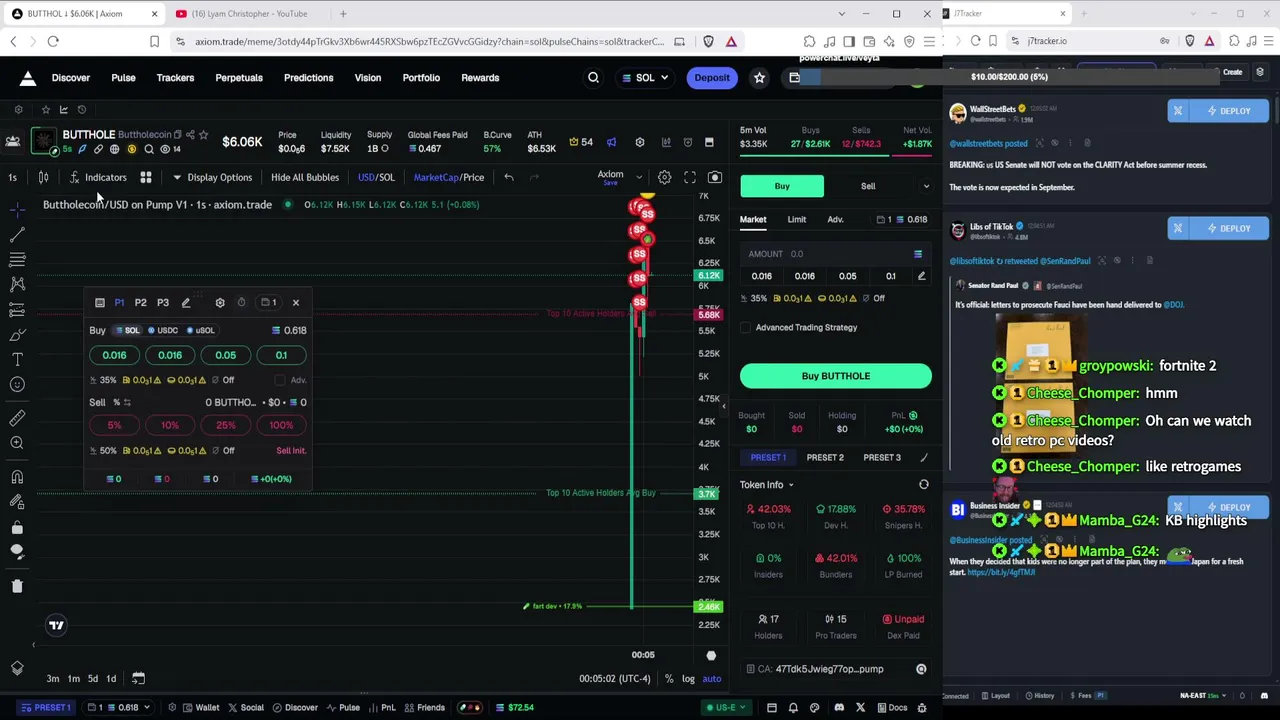Select the trend line drawing tool
The width and height of the screenshot is (1280, 720).
point(17,234)
